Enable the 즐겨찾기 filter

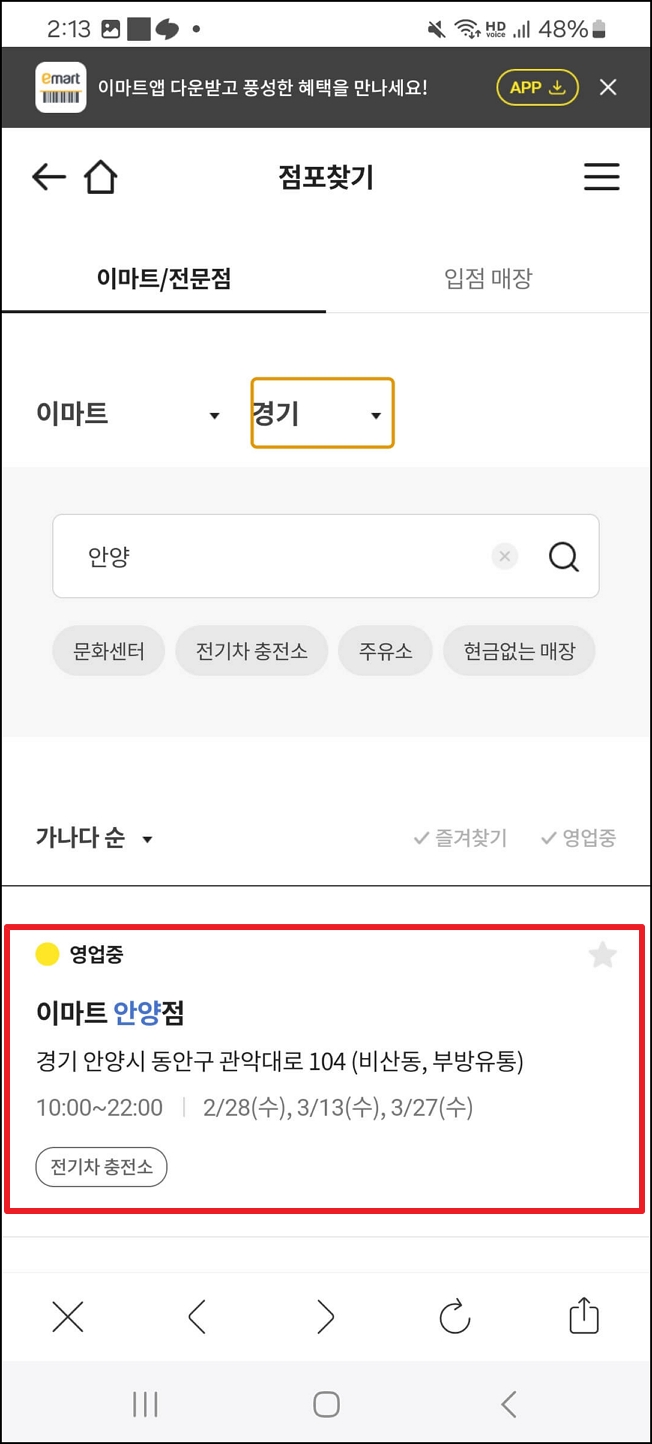click(459, 838)
